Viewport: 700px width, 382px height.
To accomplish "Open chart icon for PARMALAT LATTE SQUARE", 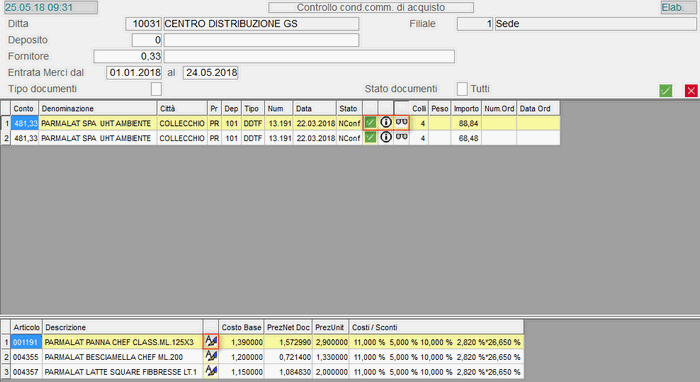I will pyautogui.click(x=211, y=371).
